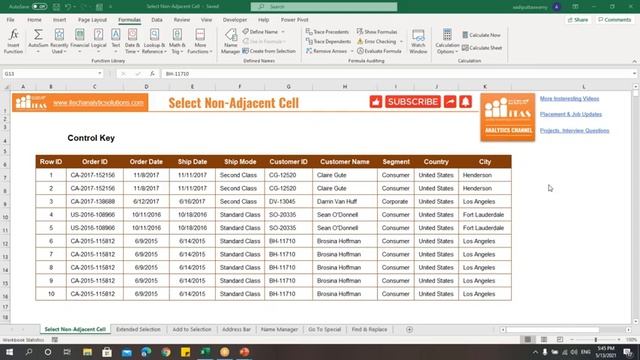Open AutoSum in the Function Library
Viewport: 640px width, 360px height.
click(38, 41)
